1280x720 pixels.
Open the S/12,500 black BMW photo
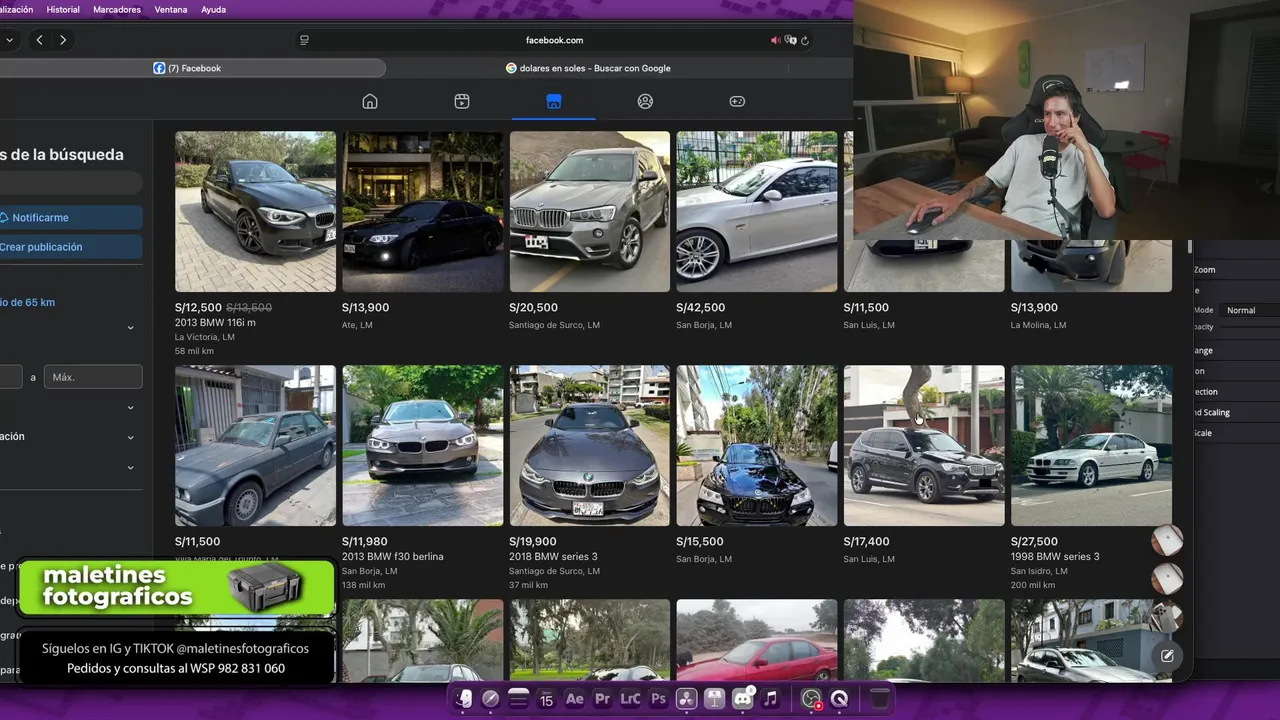[x=255, y=212]
